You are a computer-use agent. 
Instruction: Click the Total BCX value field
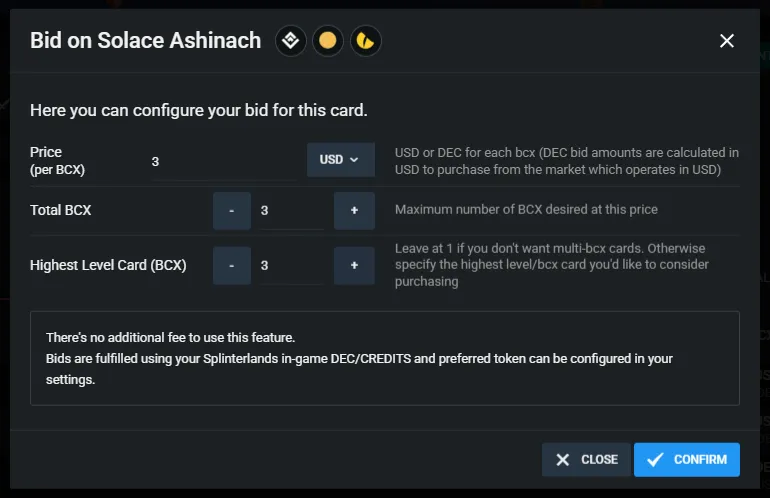click(292, 211)
